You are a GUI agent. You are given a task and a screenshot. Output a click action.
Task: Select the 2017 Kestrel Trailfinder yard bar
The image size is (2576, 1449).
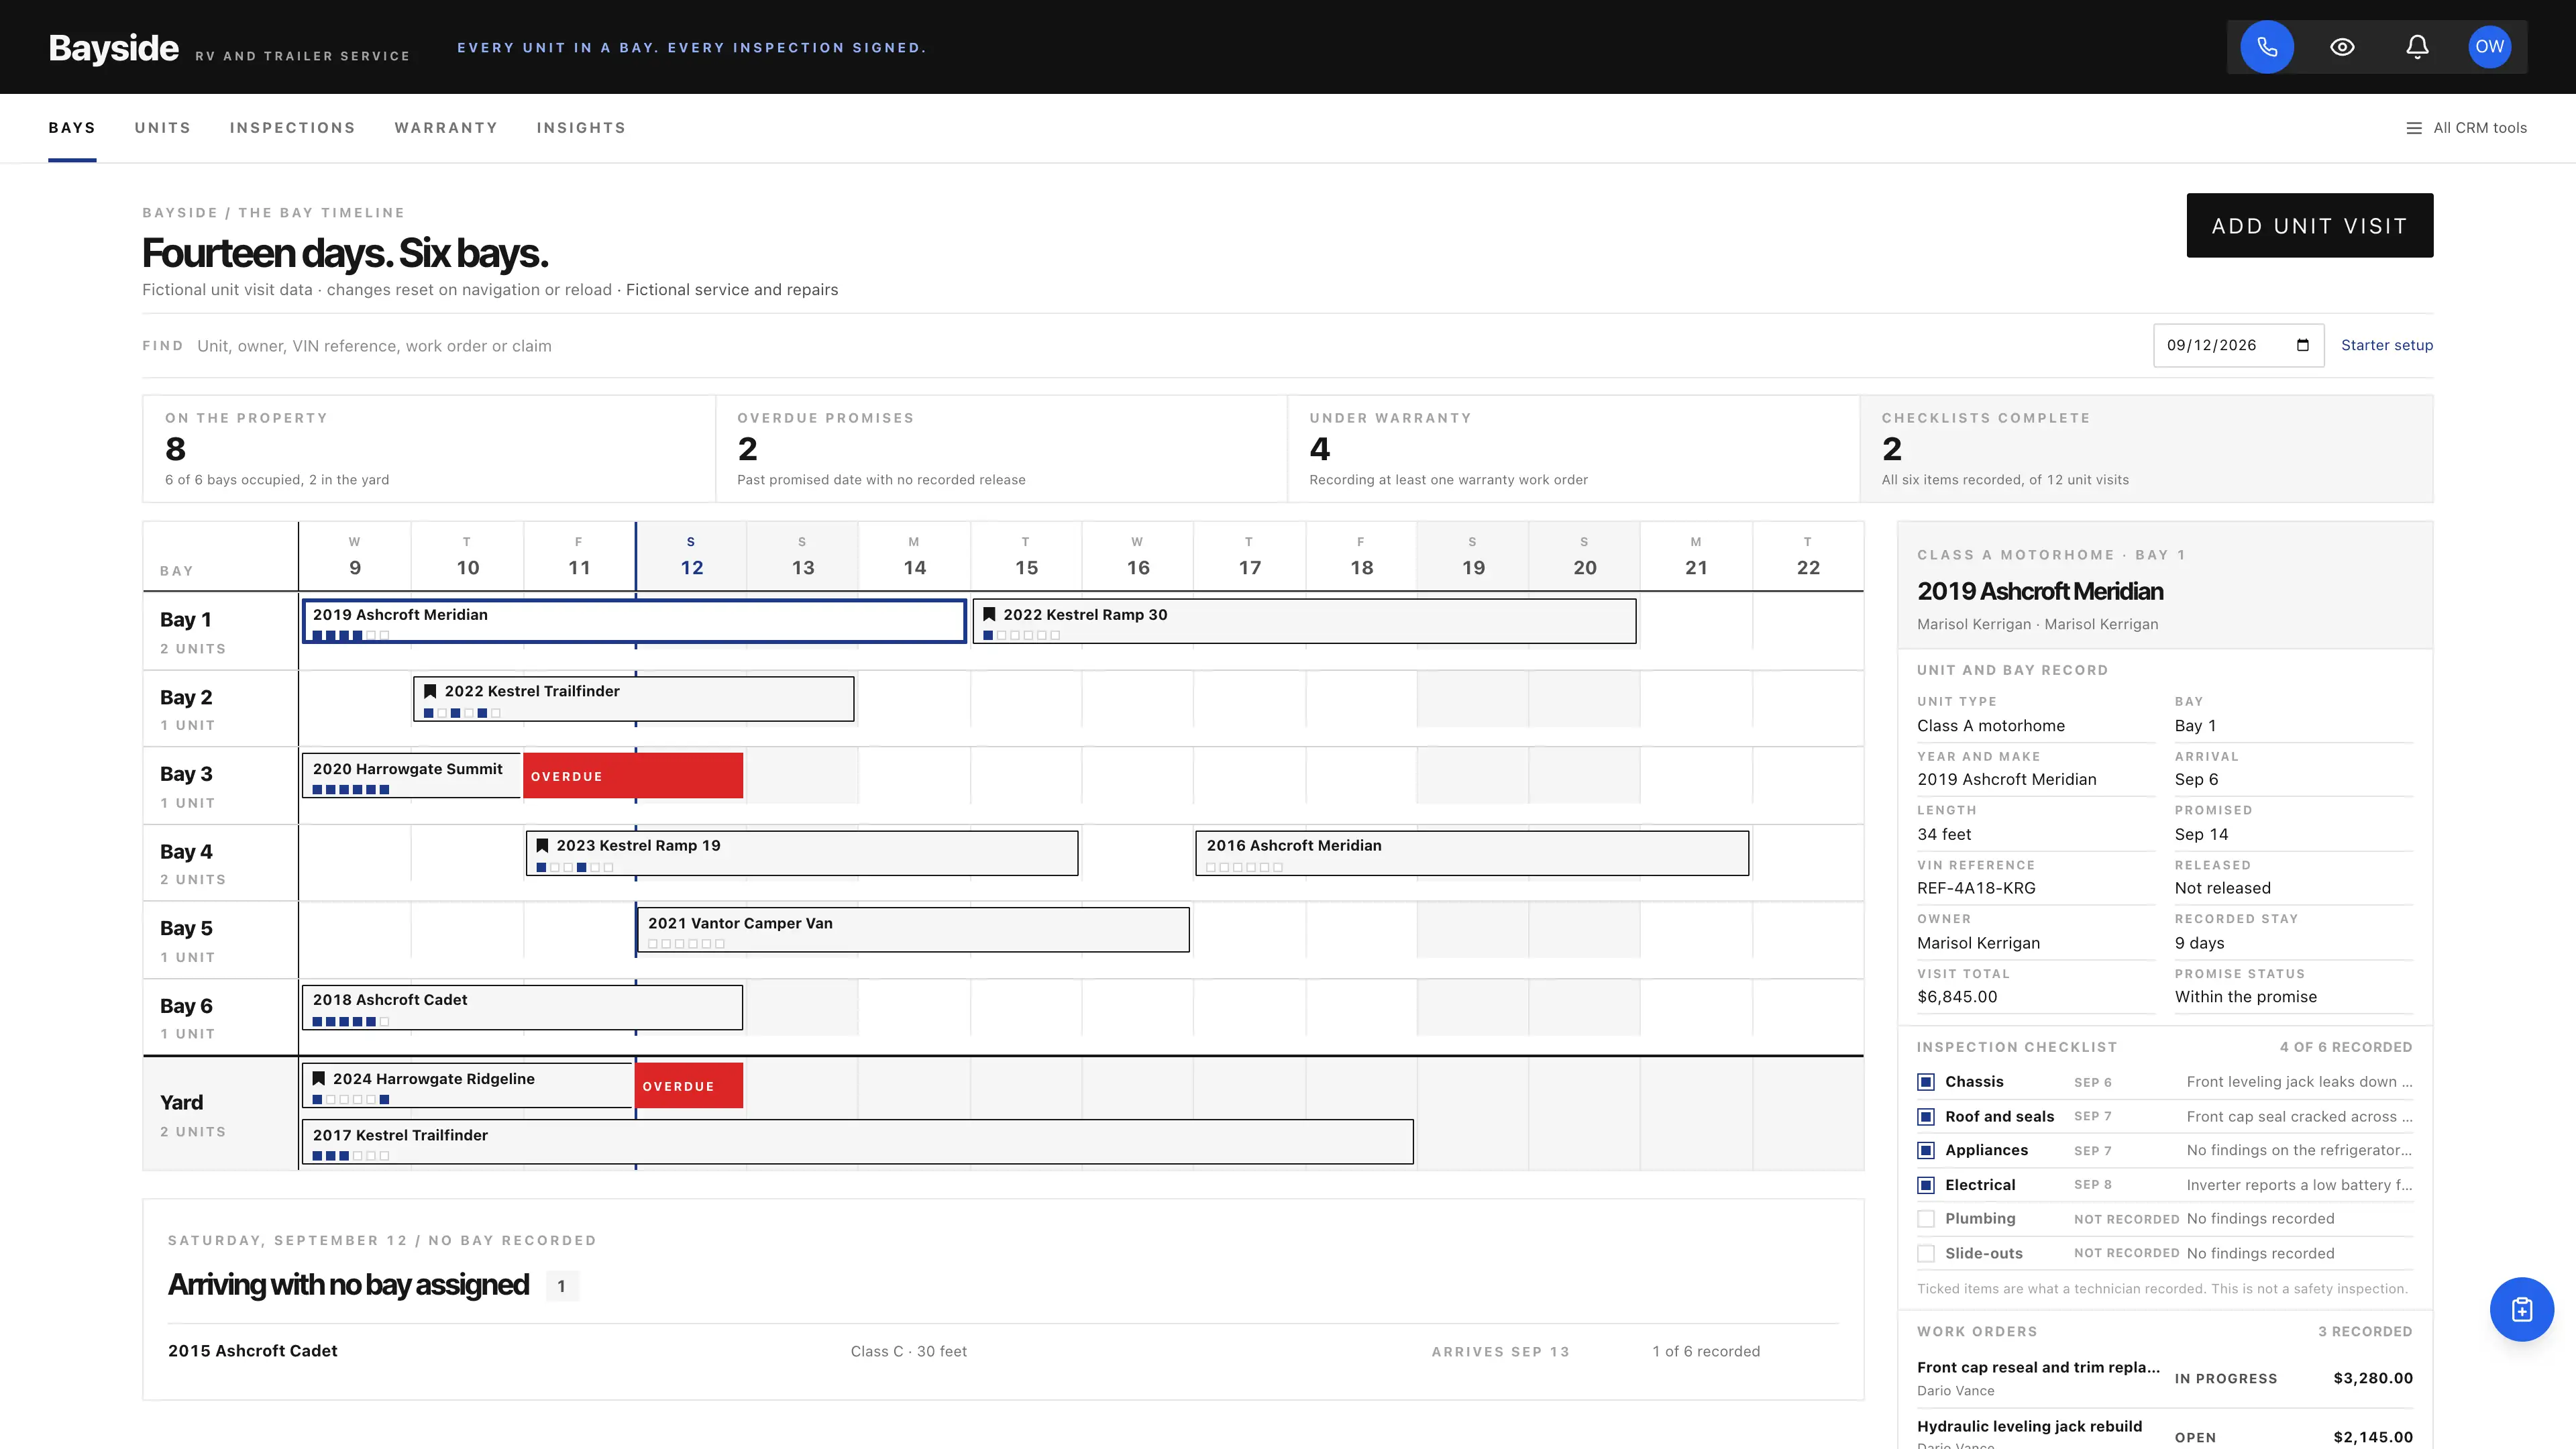coord(858,1142)
